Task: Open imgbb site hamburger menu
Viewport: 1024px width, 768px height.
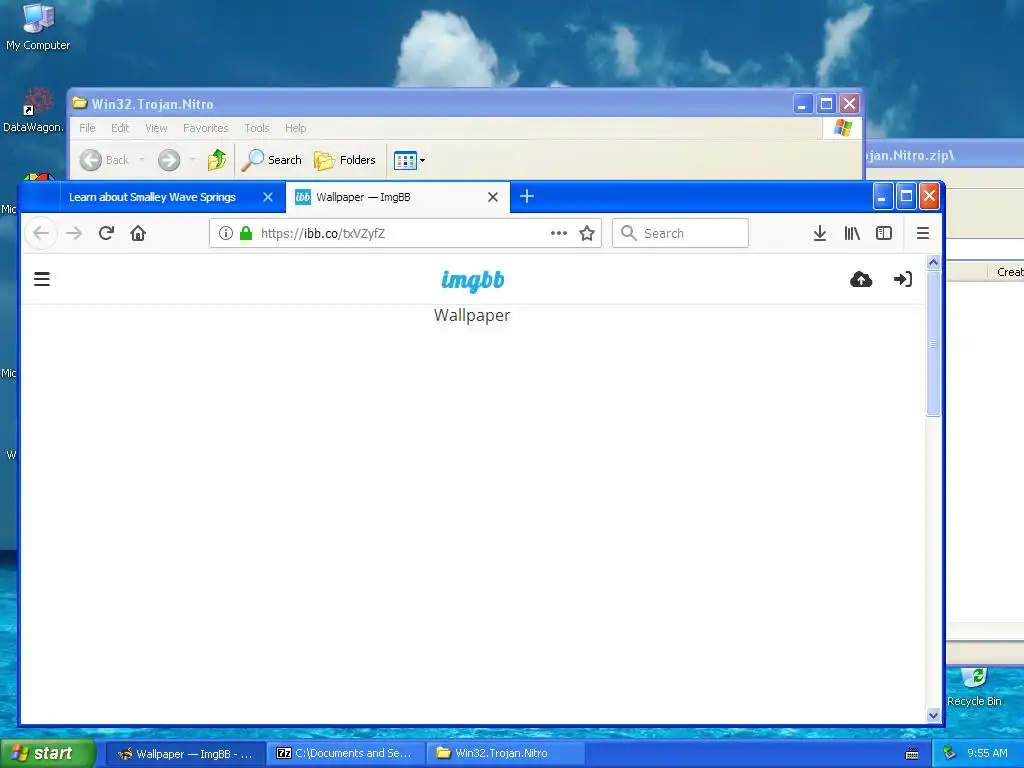Action: pyautogui.click(x=42, y=280)
